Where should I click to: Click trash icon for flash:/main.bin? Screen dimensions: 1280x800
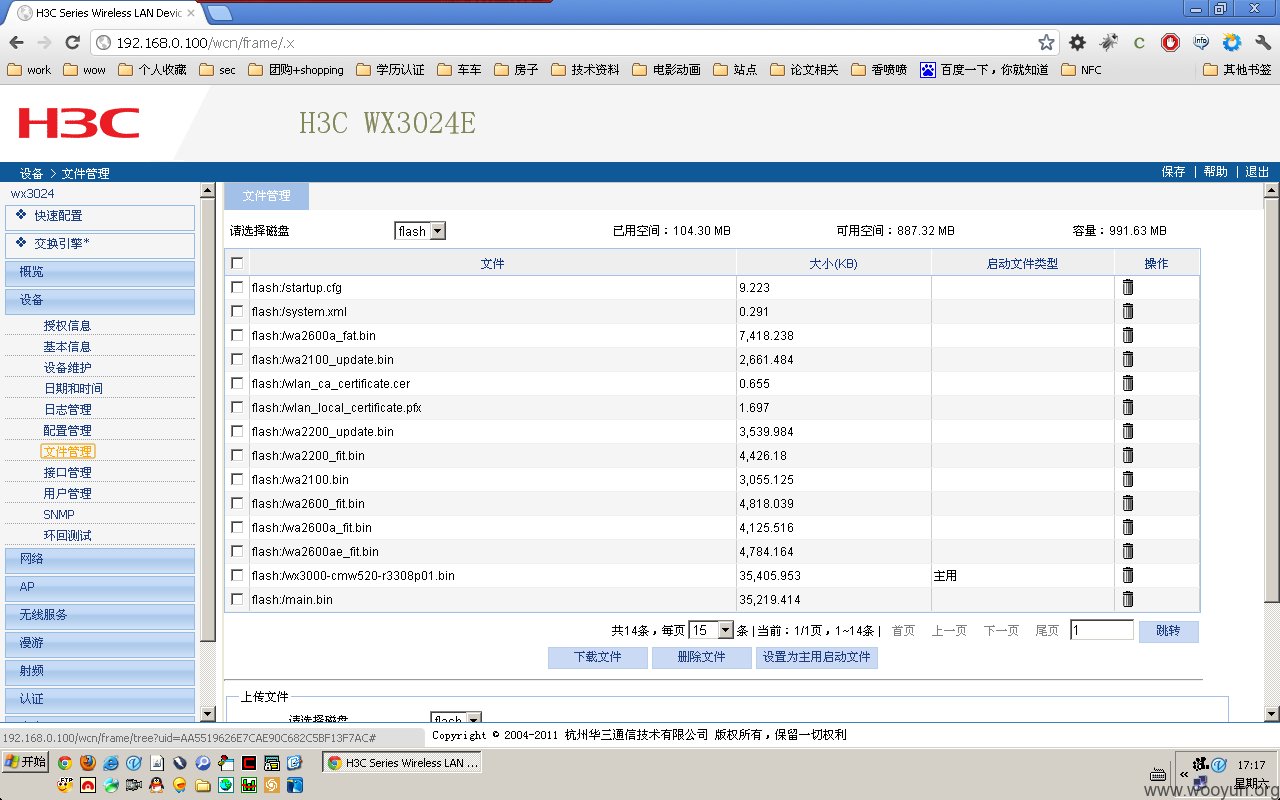(x=1128, y=599)
